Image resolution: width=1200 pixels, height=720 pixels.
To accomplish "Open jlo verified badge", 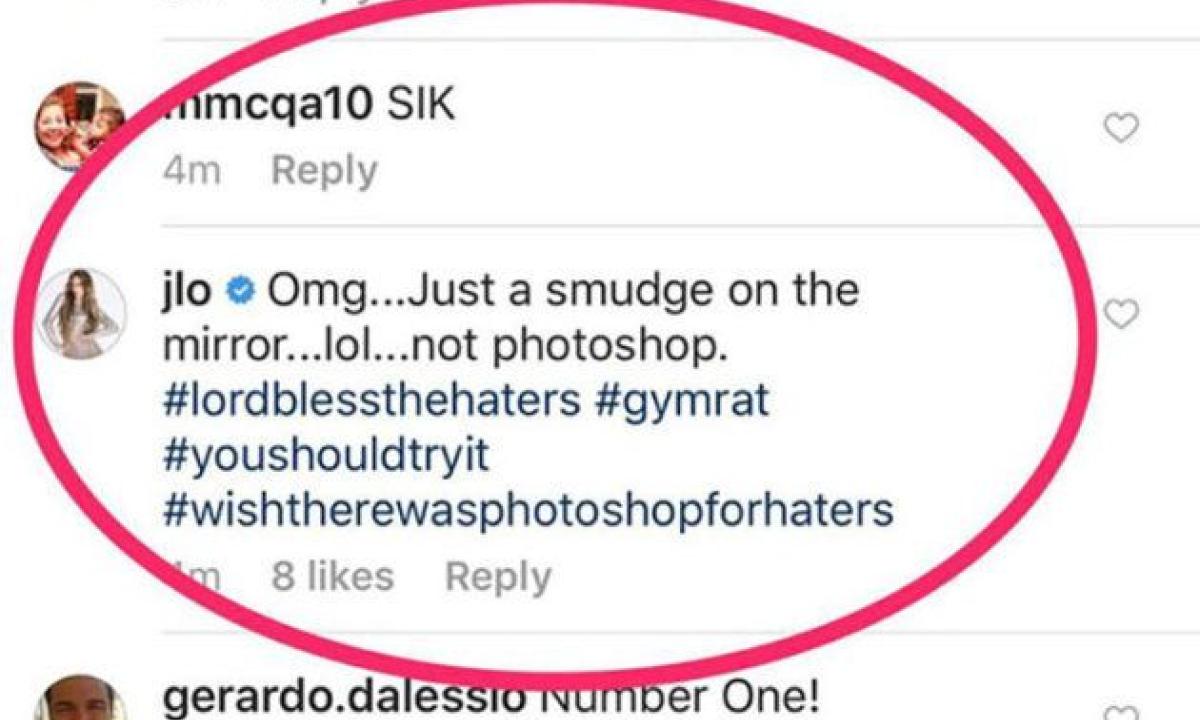I will coord(240,292).
